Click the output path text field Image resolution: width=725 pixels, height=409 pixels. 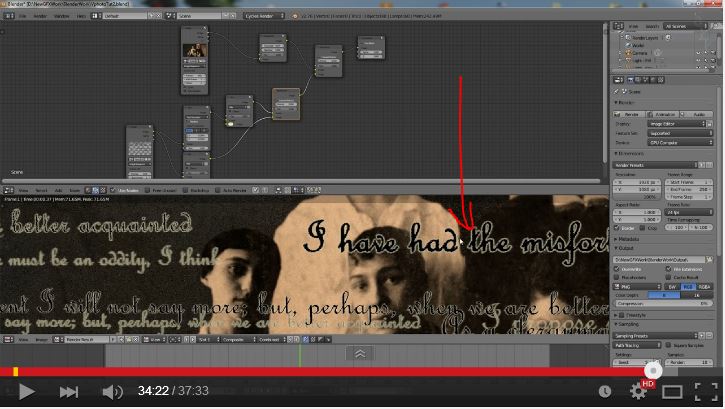tap(658, 260)
